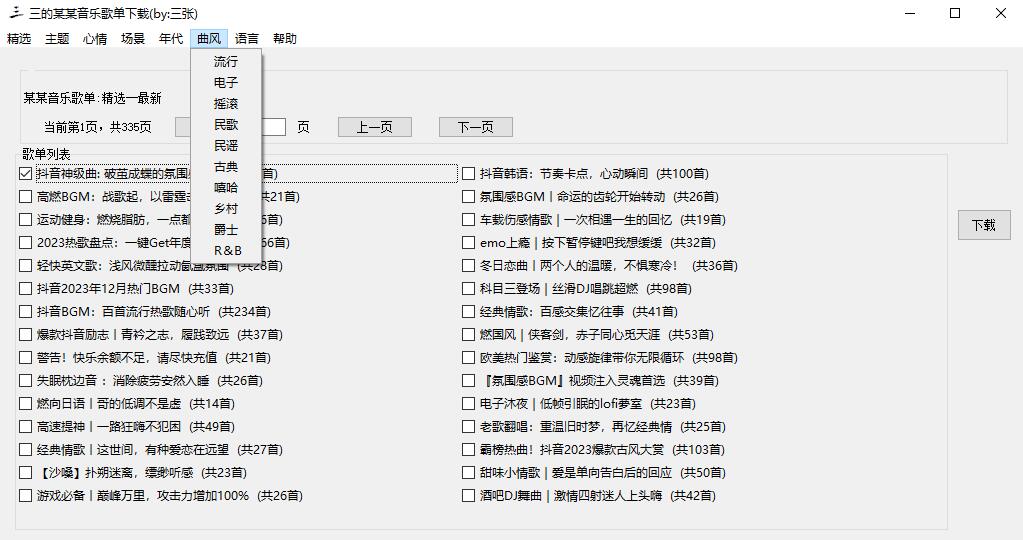Open the 精选 menu
The width and height of the screenshot is (1023, 540).
click(19, 38)
